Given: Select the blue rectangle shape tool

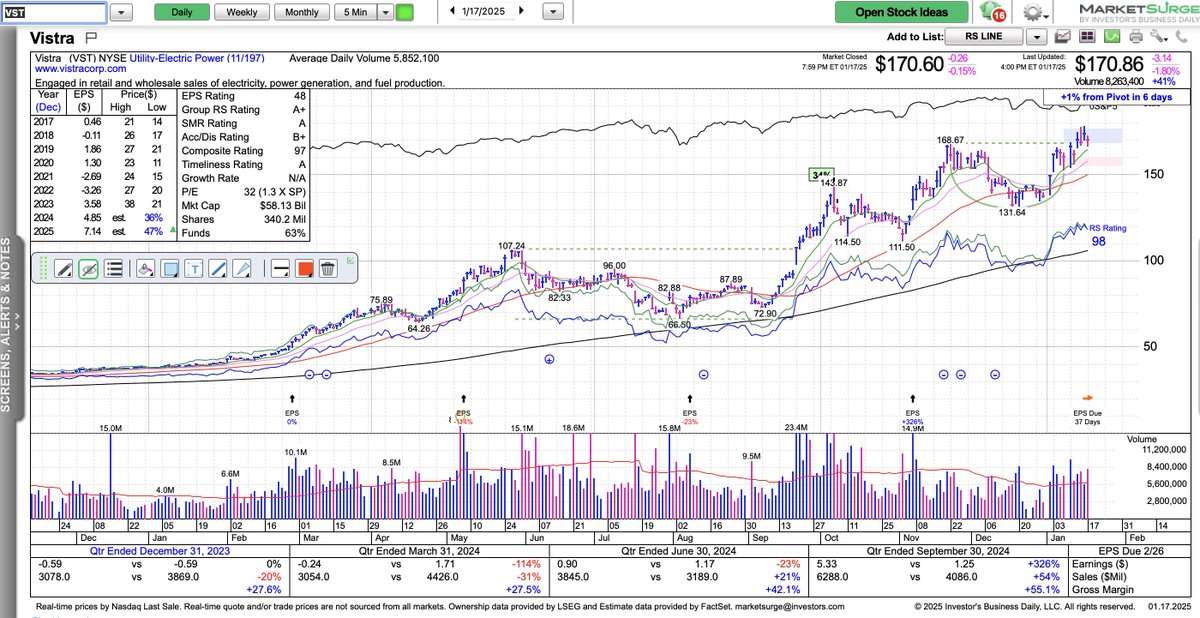Looking at the screenshot, I should (x=169, y=268).
